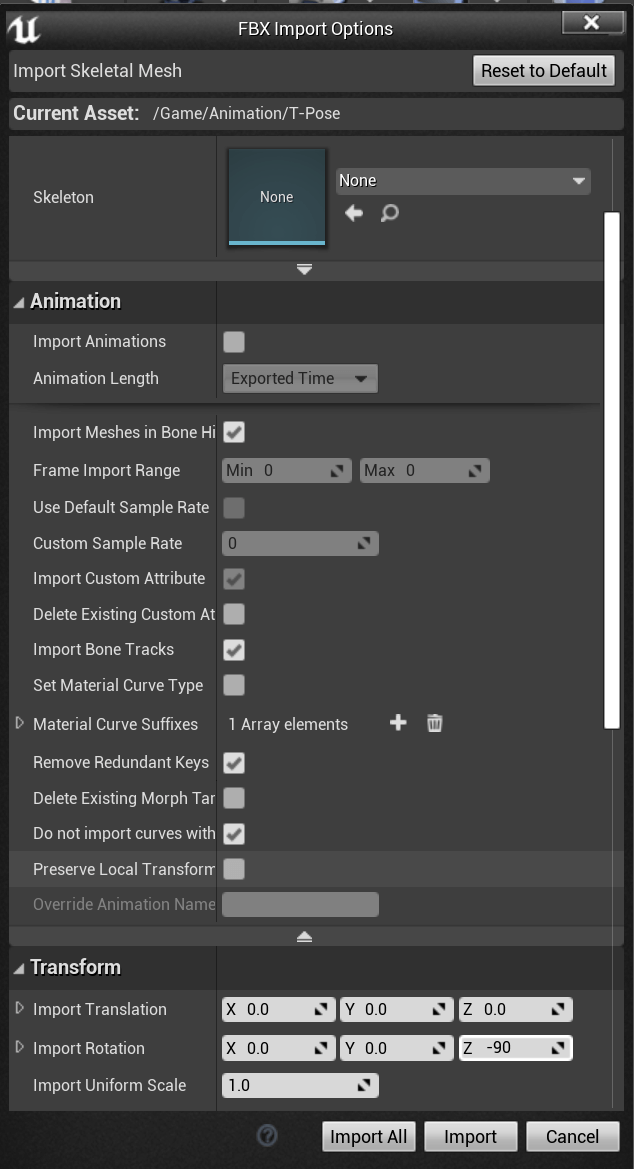Click Import Translation X spinner arrow
The width and height of the screenshot is (634, 1169).
click(321, 1009)
